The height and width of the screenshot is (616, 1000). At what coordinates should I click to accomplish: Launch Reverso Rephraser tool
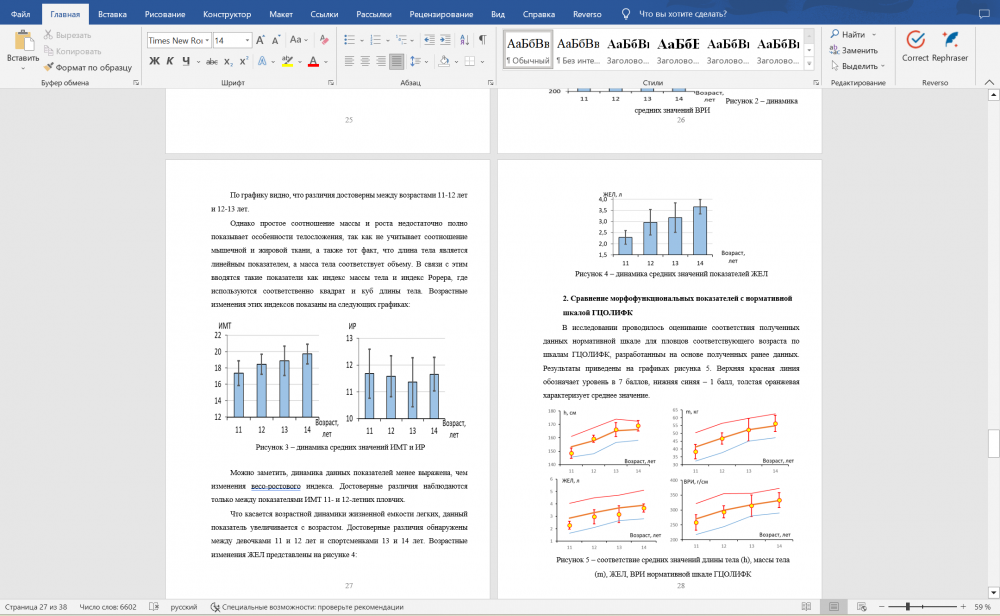click(949, 45)
